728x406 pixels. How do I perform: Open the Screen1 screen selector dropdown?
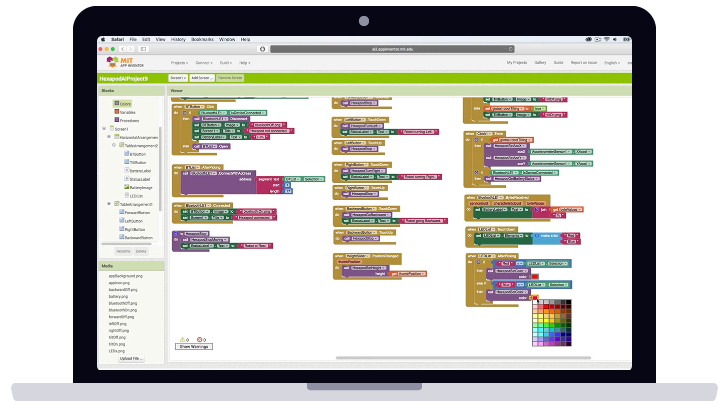click(x=178, y=78)
